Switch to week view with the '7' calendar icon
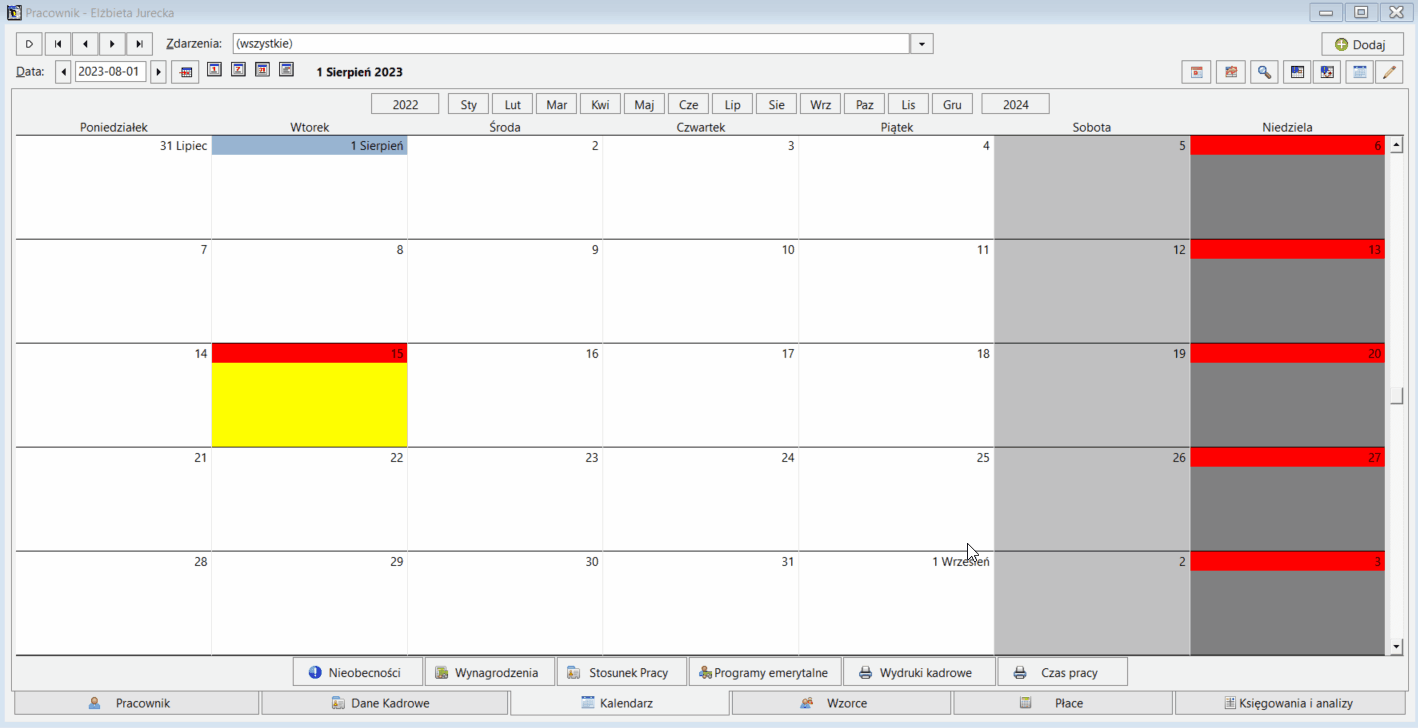The image size is (1418, 728). tap(238, 70)
